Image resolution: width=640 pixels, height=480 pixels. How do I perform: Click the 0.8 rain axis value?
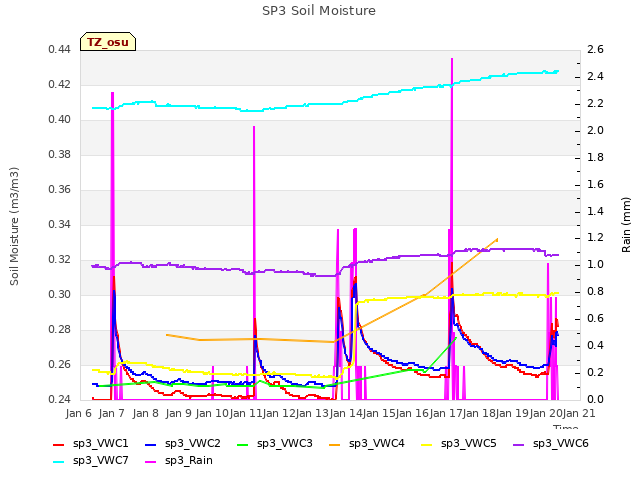coord(595,292)
